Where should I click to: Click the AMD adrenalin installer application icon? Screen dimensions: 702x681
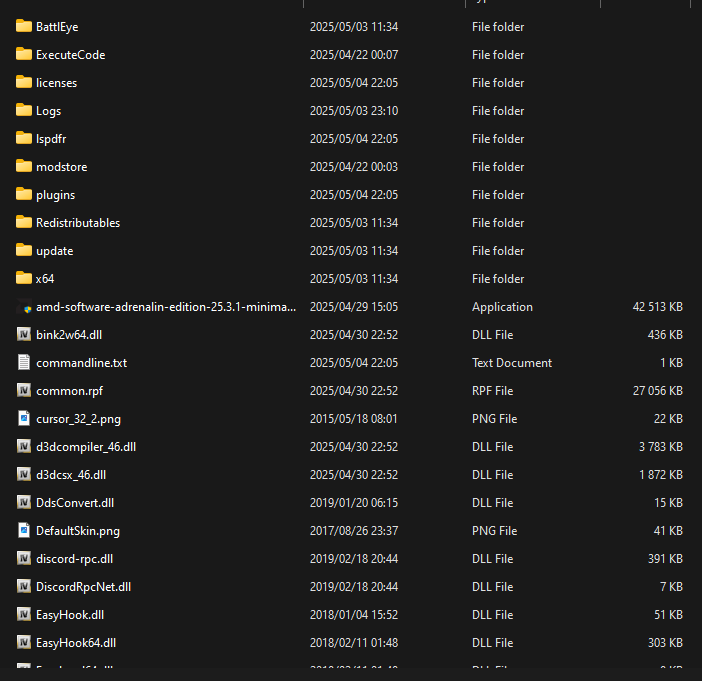coord(24,307)
